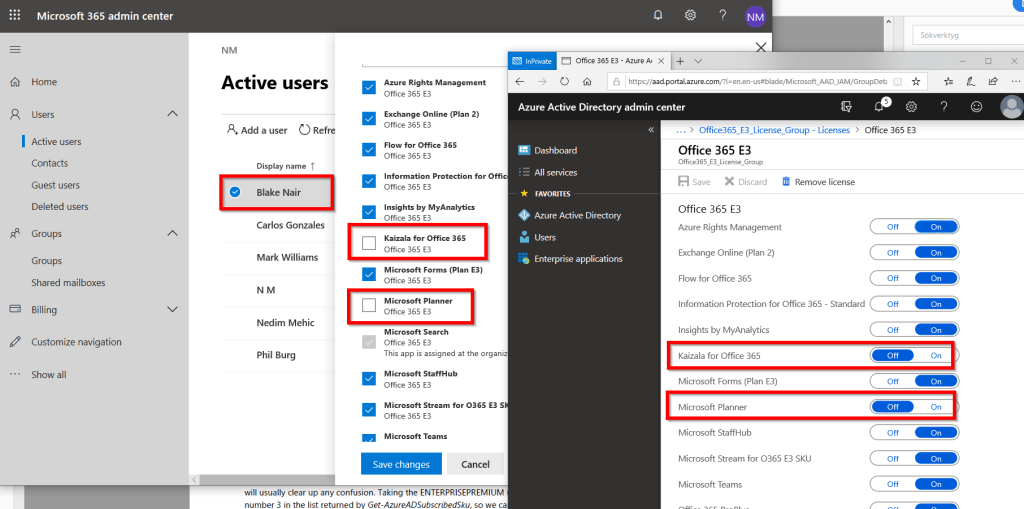Open Azure notifications bell with badge
Screen dimensions: 1024x509
pos(880,105)
